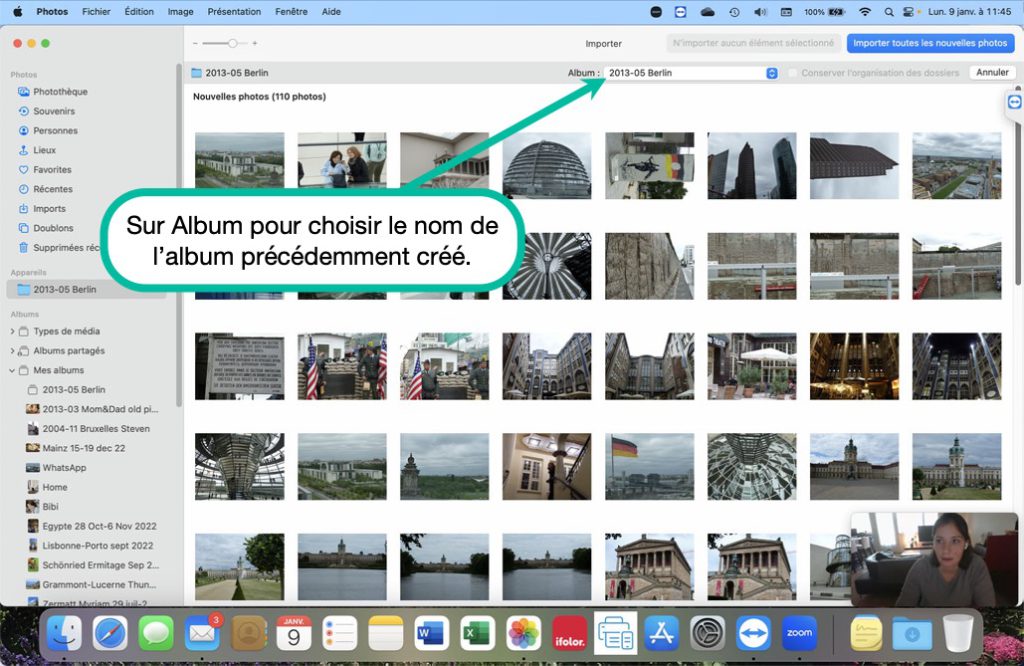Viewport: 1024px width, 666px height.
Task: Expand Albums partagés in the sidebar
Action: click(x=12, y=351)
